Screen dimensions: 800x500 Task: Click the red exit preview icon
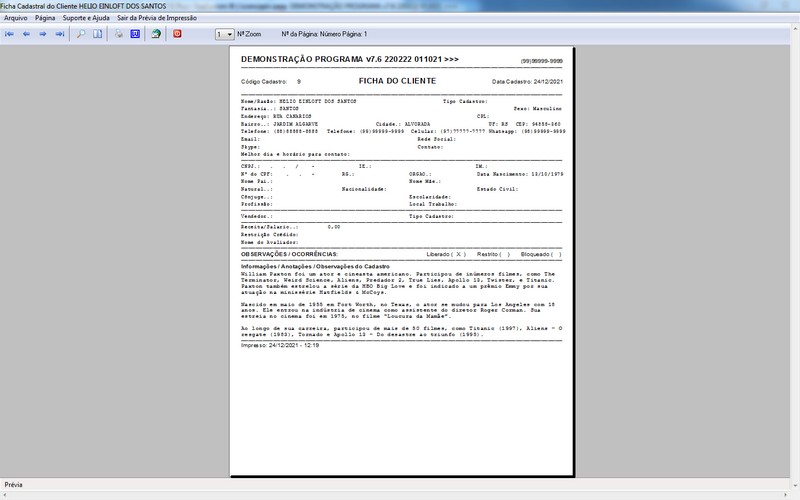point(177,34)
